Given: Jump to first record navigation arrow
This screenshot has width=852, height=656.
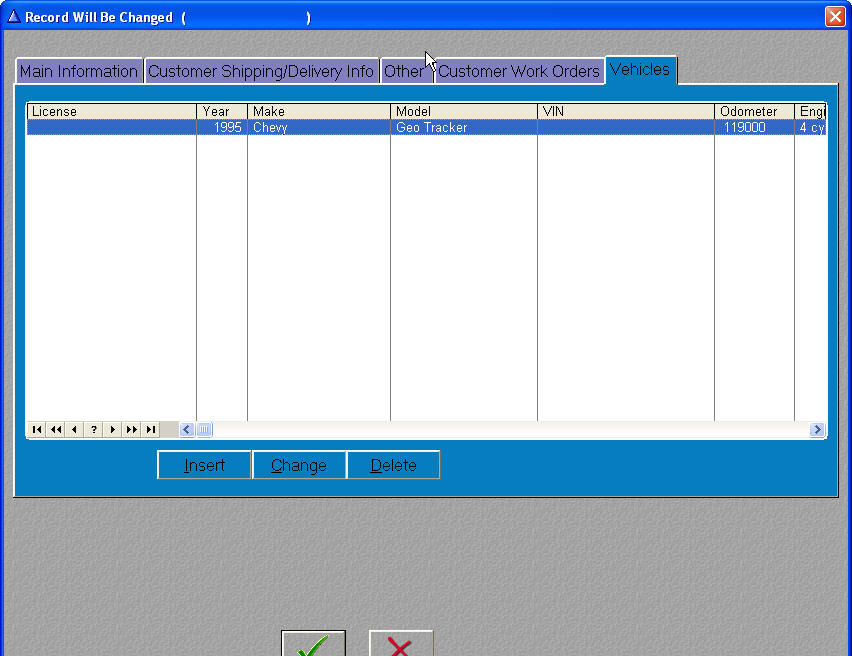Looking at the screenshot, I should click(36, 430).
